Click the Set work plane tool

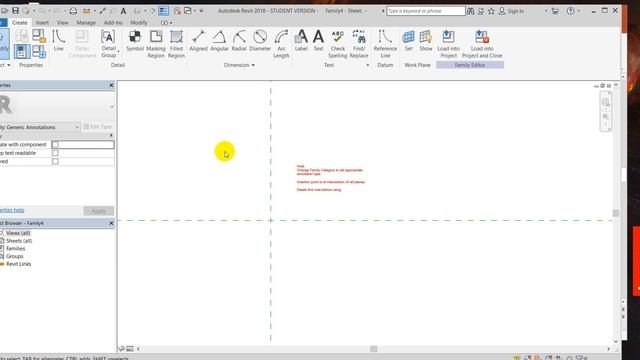point(409,40)
